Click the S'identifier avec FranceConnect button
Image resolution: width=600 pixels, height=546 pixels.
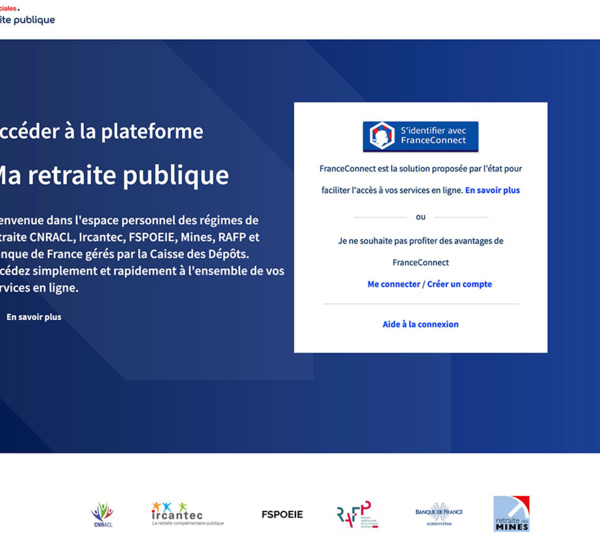coord(420,136)
